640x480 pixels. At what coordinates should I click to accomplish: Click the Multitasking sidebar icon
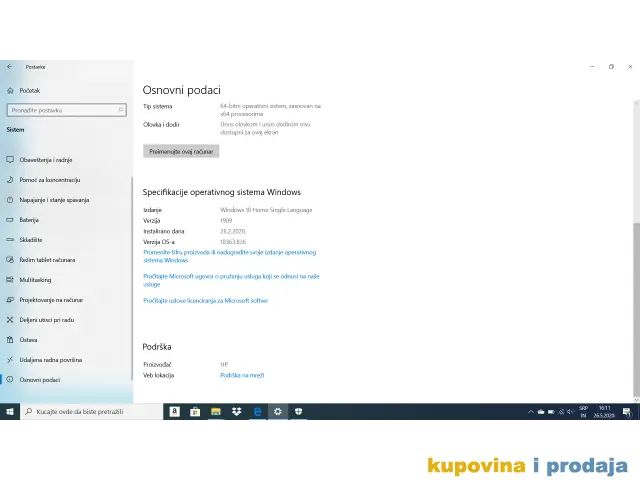tap(10, 280)
